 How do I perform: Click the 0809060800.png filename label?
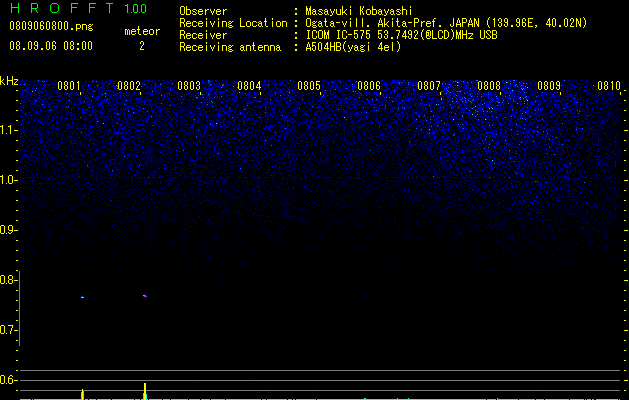tap(51, 26)
